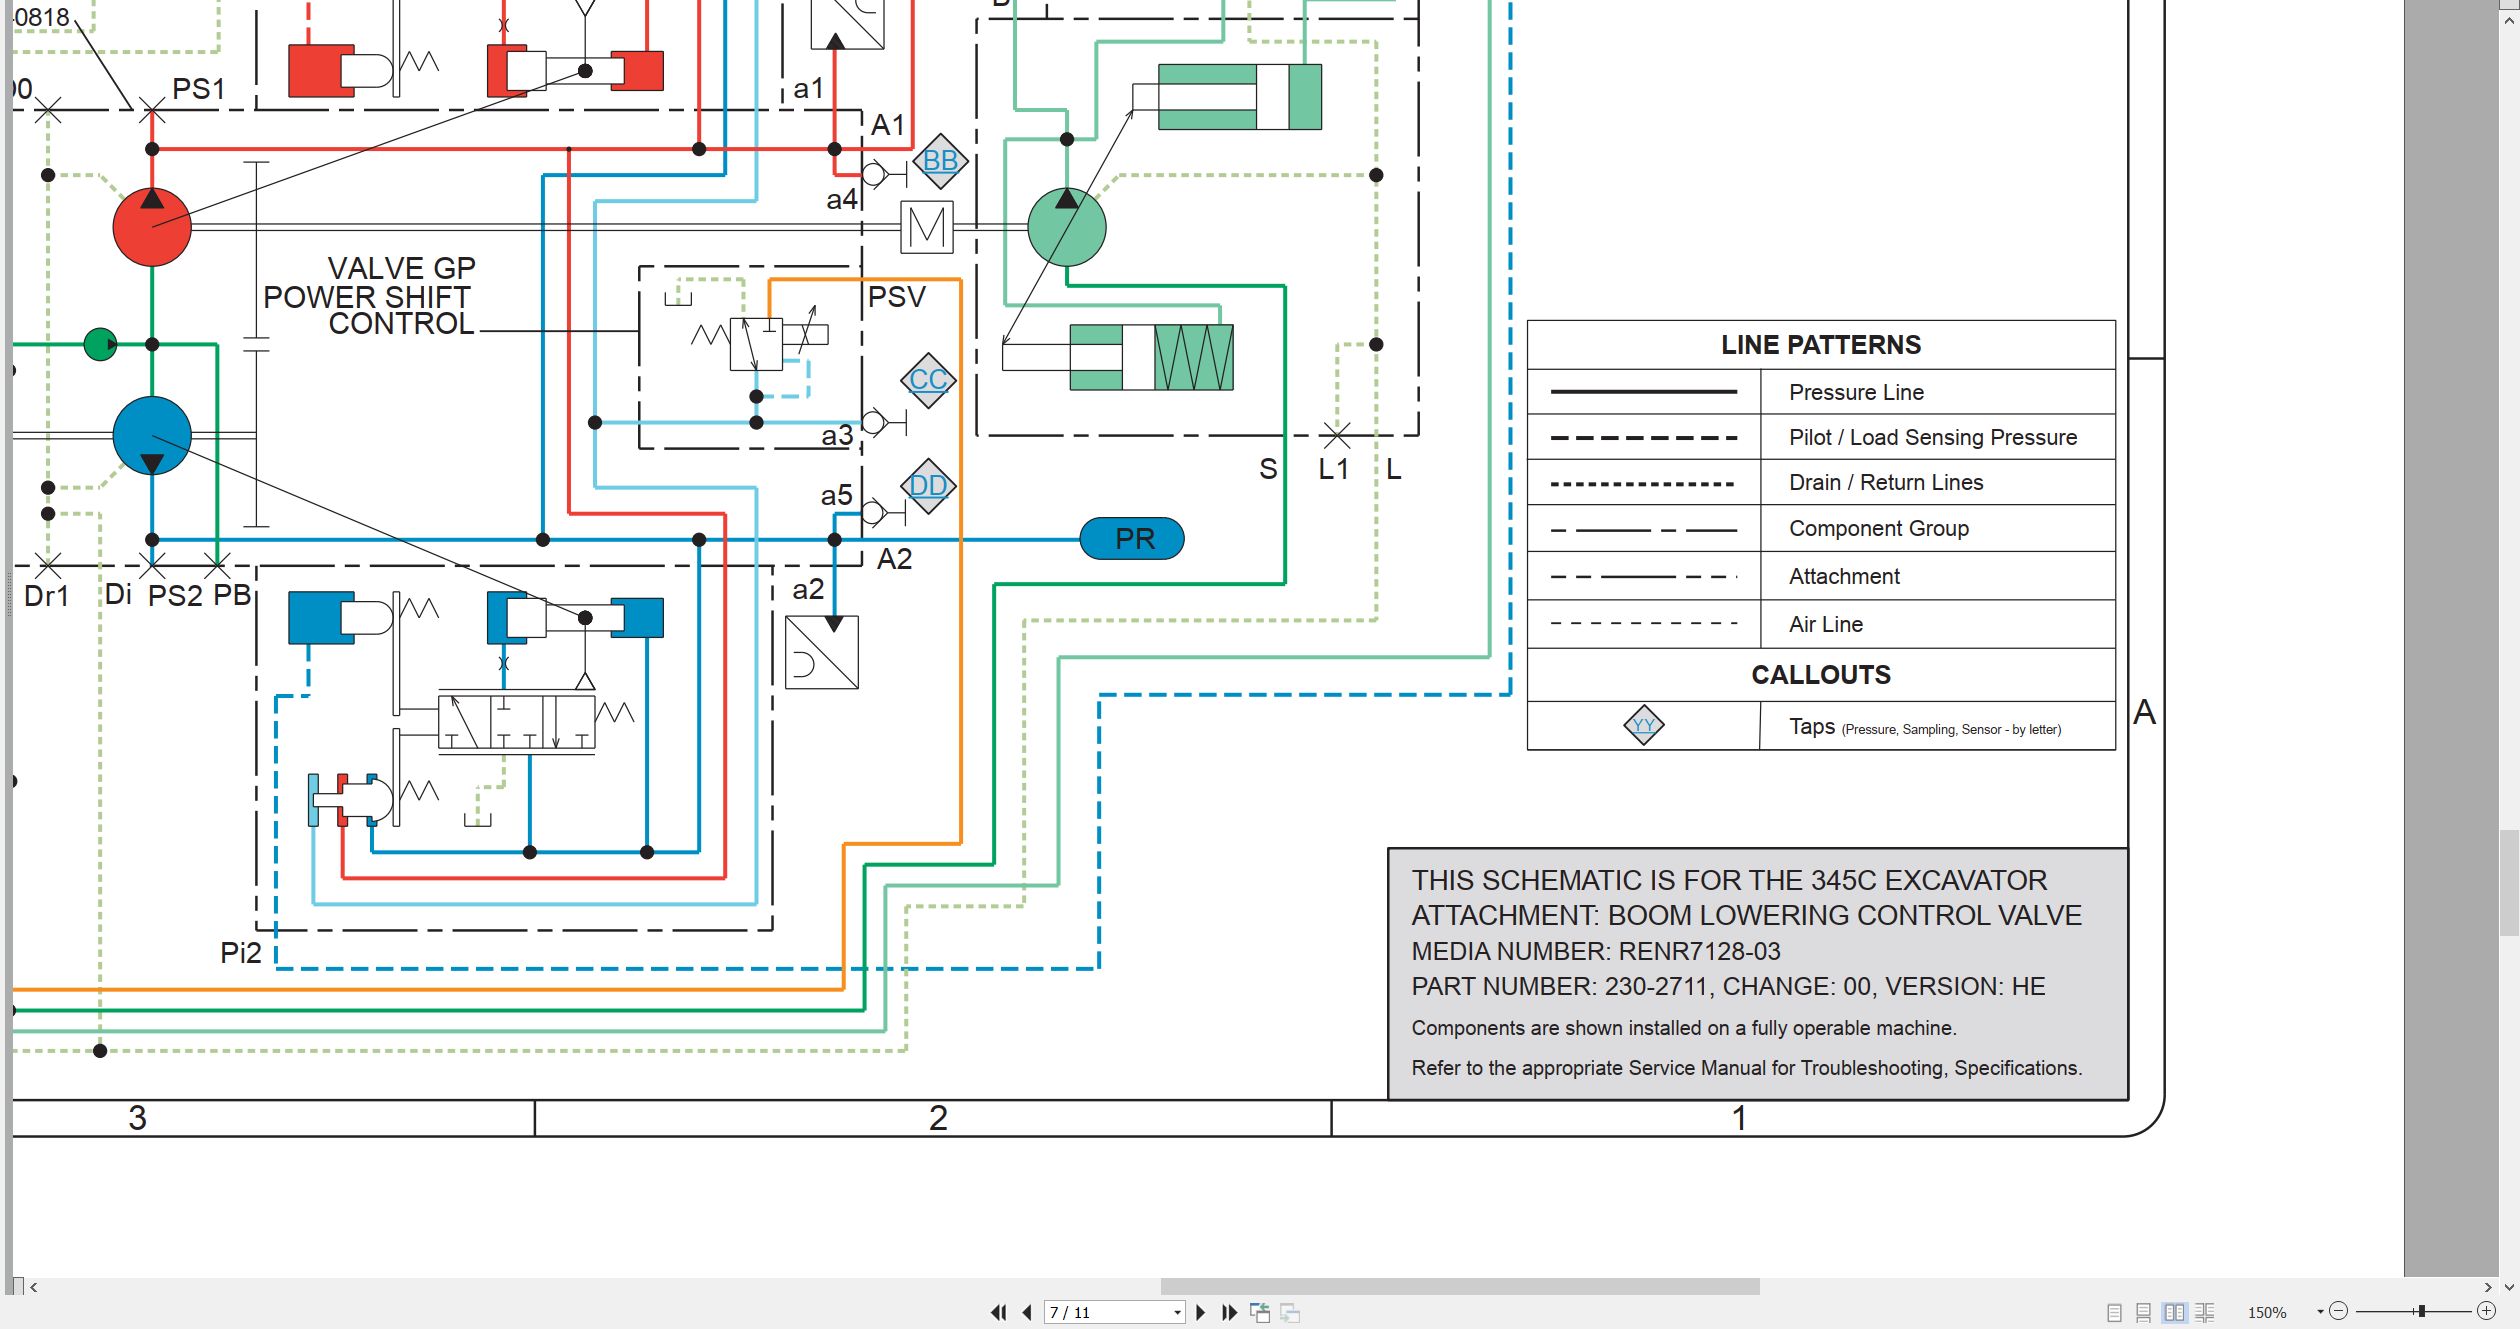This screenshot has height=1329, width=2520.
Task: Click the zoom in plus button
Action: [2487, 1311]
